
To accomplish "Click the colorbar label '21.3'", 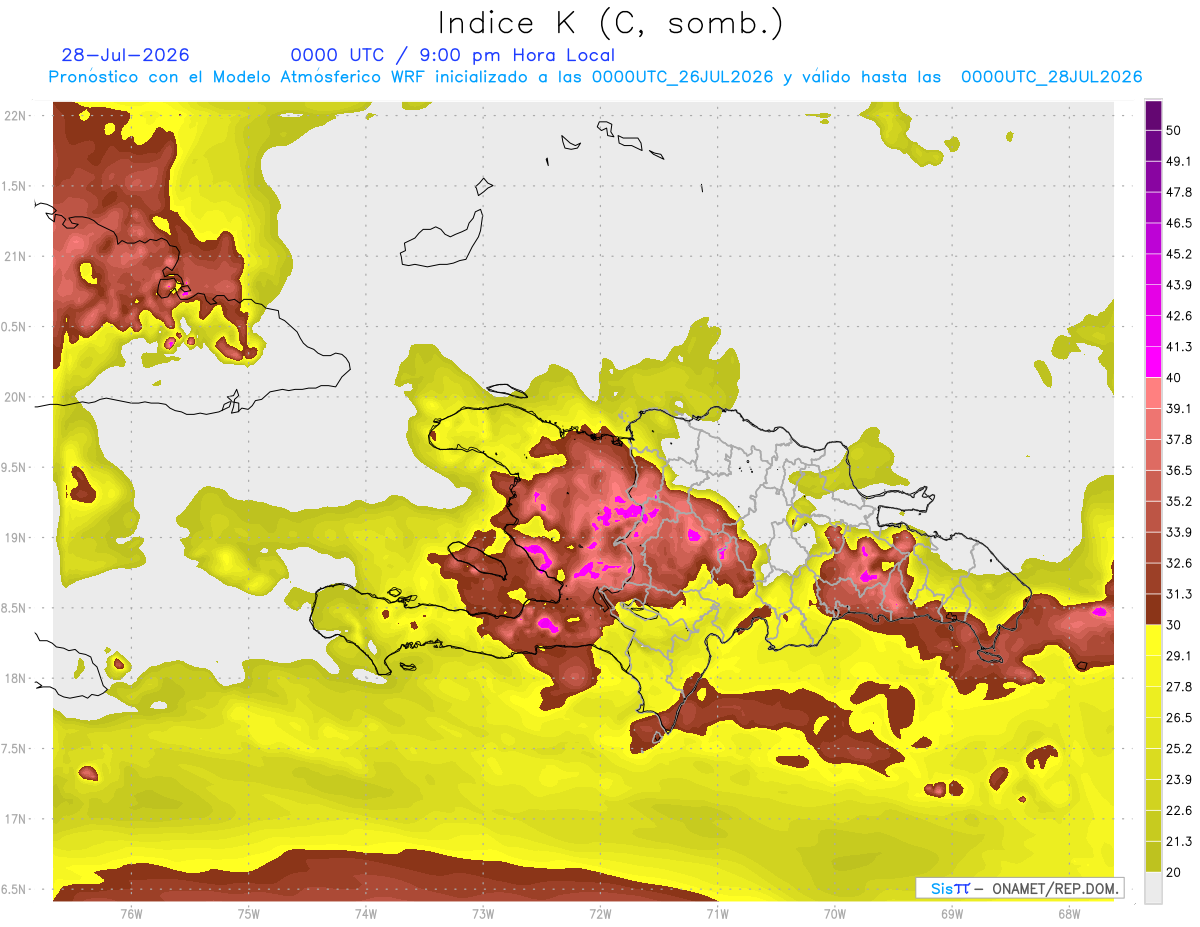I will (x=1179, y=841).
